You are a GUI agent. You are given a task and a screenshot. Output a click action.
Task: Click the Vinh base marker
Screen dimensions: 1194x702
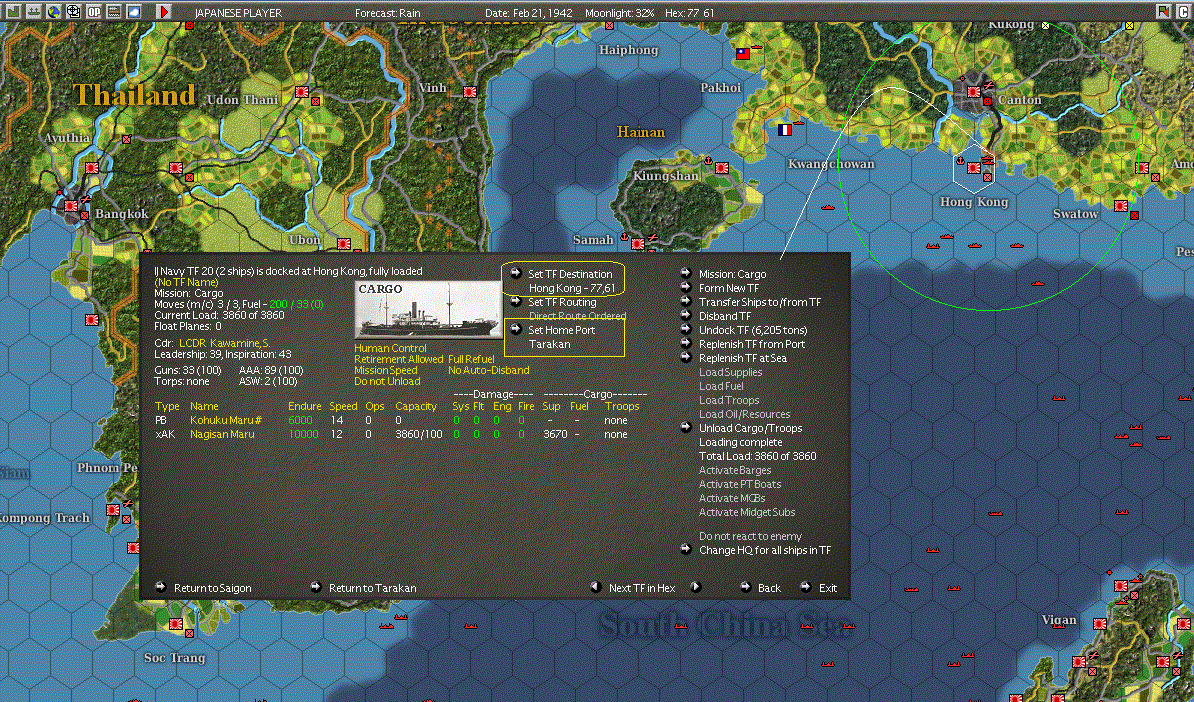[470, 91]
